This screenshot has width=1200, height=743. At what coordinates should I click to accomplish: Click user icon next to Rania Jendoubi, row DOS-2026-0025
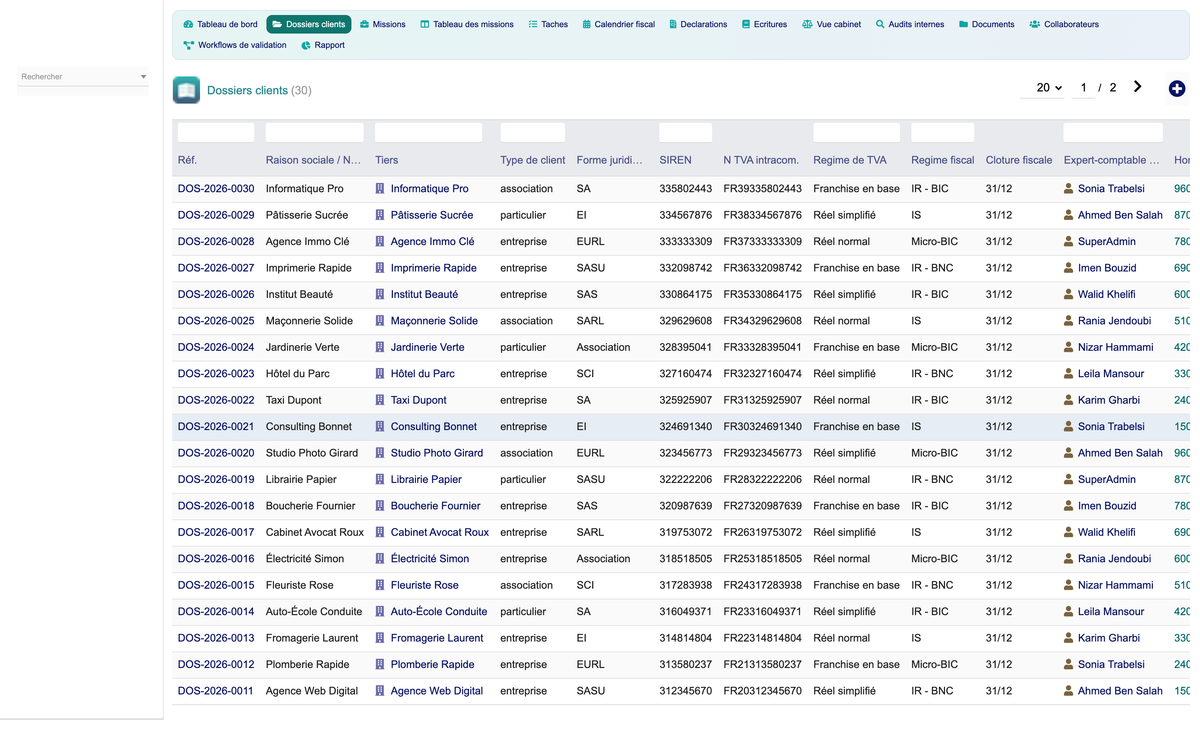1069,321
